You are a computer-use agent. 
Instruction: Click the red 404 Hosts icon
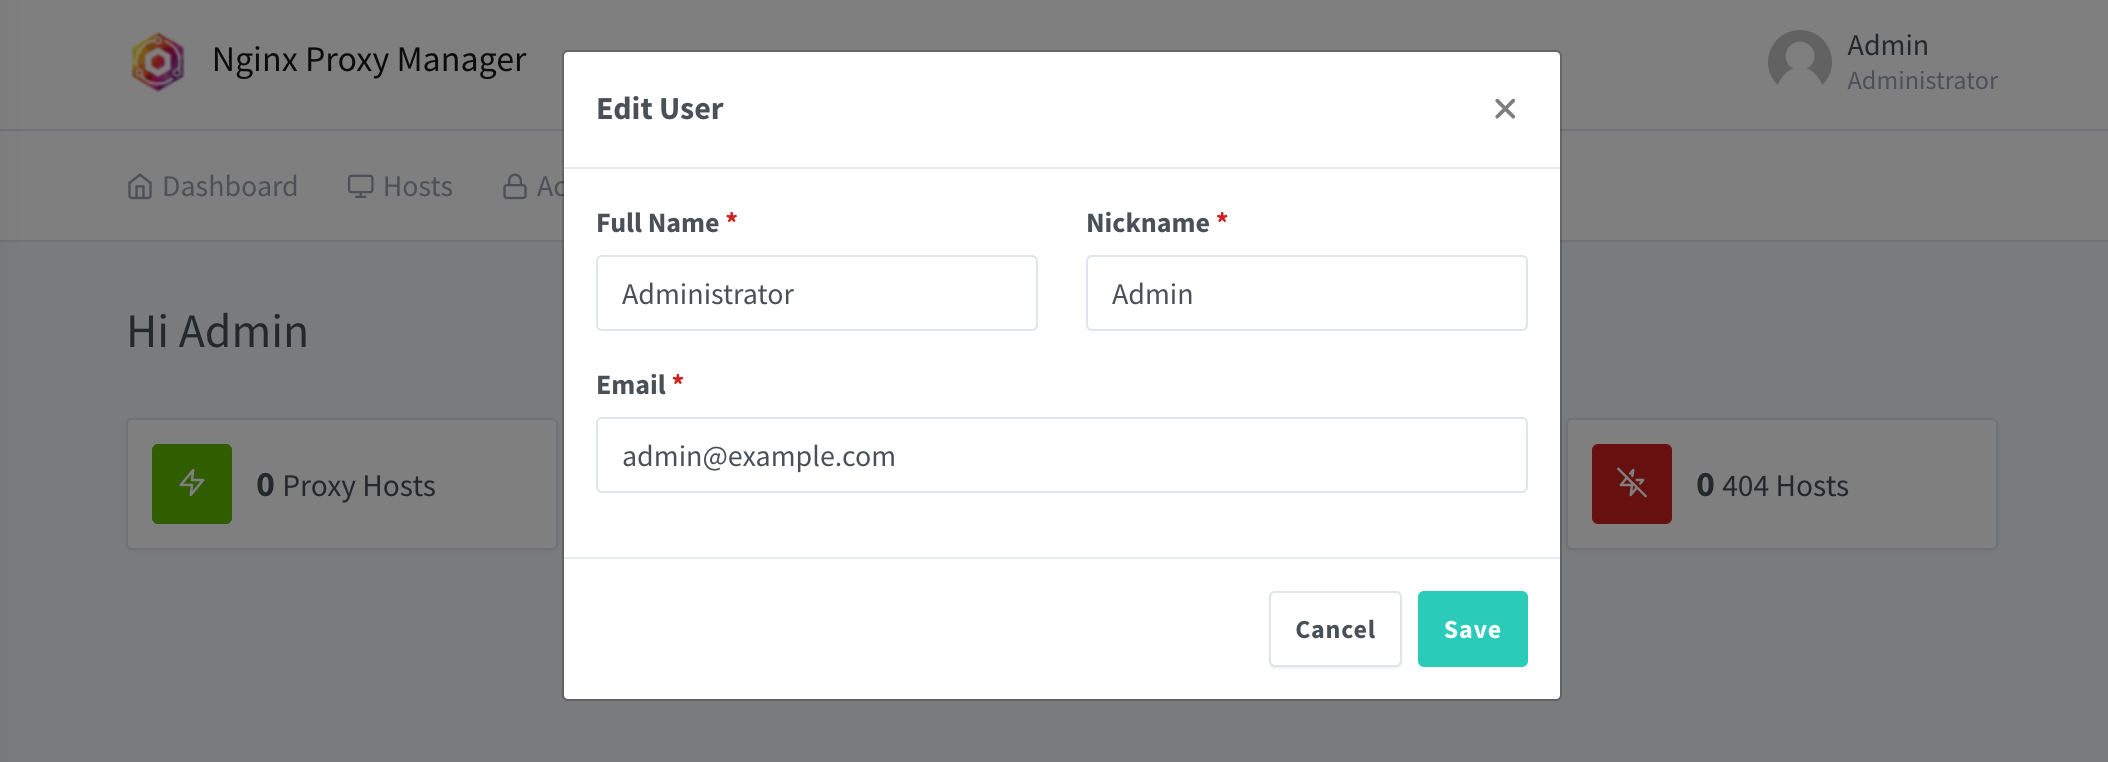click(x=1632, y=484)
